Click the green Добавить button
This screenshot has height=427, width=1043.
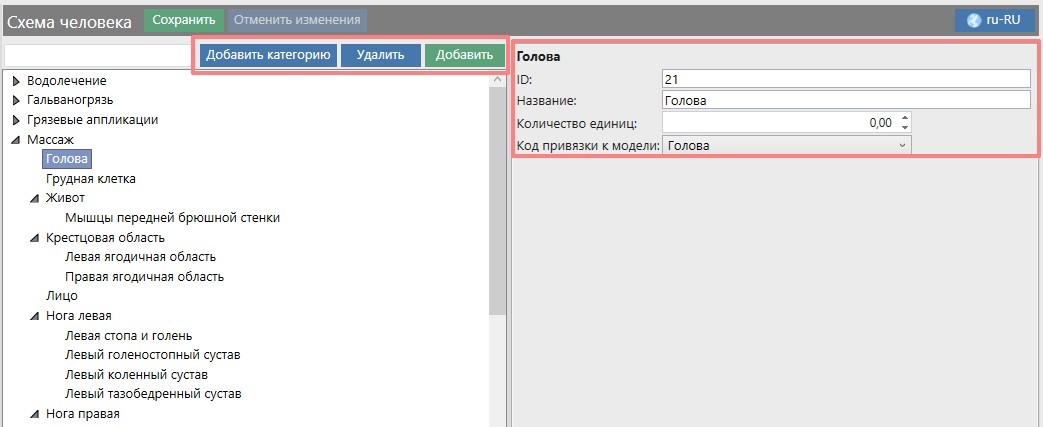click(463, 55)
